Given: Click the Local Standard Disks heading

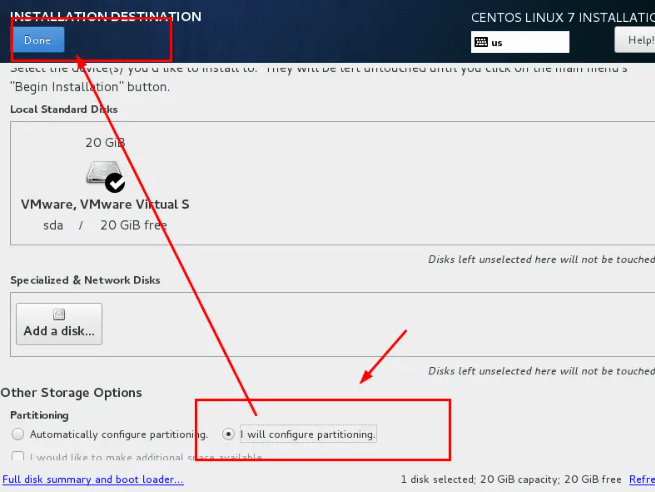Looking at the screenshot, I should coord(64,109).
